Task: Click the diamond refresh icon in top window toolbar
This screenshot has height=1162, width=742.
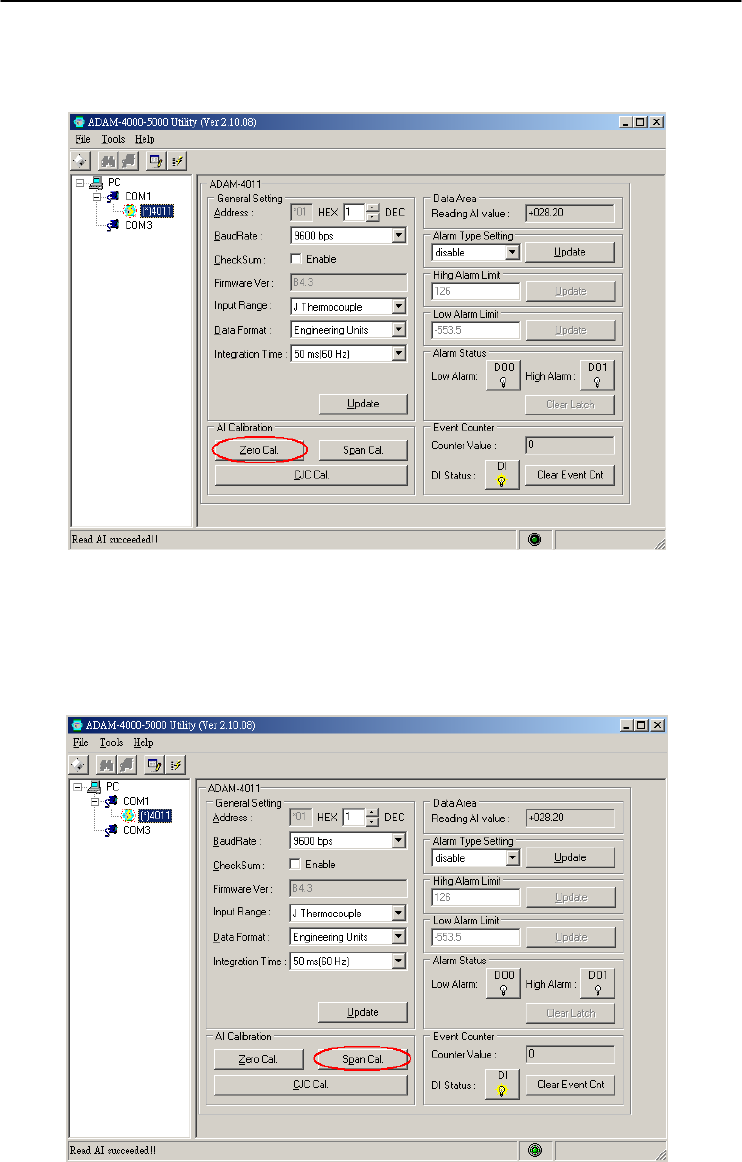Action: click(x=80, y=161)
